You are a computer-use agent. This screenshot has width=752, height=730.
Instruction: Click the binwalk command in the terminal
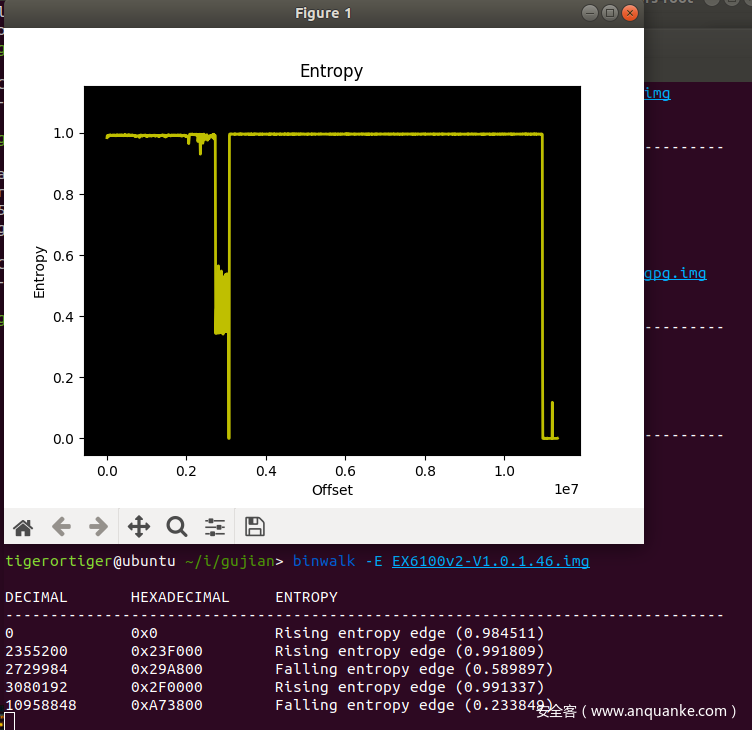(323, 561)
